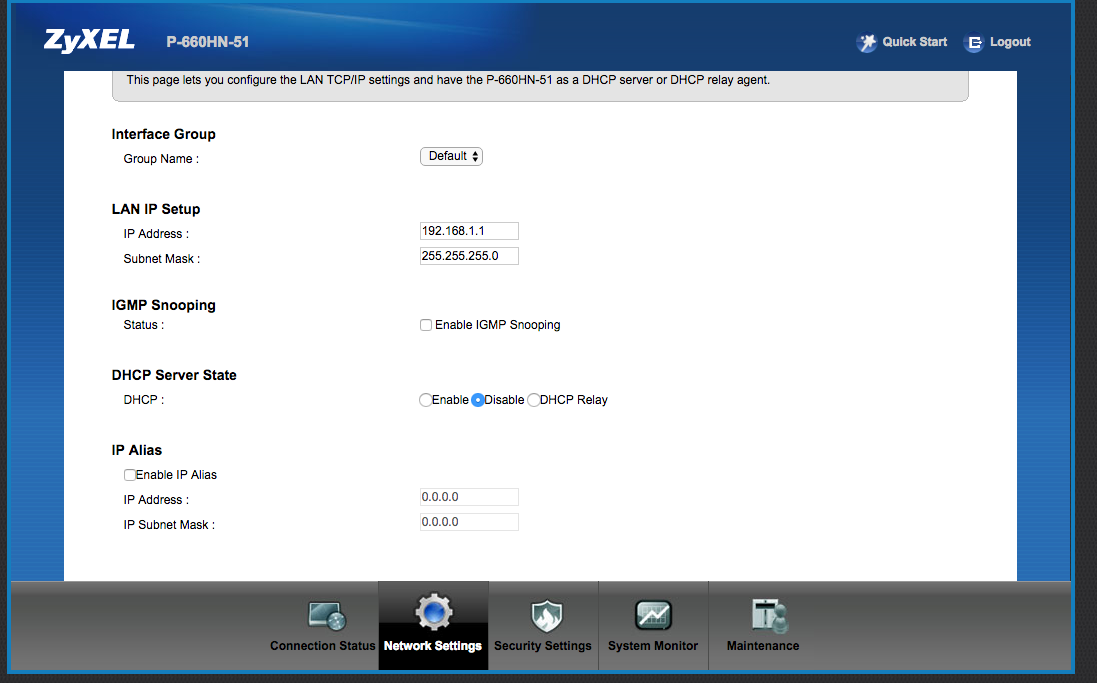The height and width of the screenshot is (683, 1097).
Task: Click the DHCP Server State heading
Action: tap(174, 375)
